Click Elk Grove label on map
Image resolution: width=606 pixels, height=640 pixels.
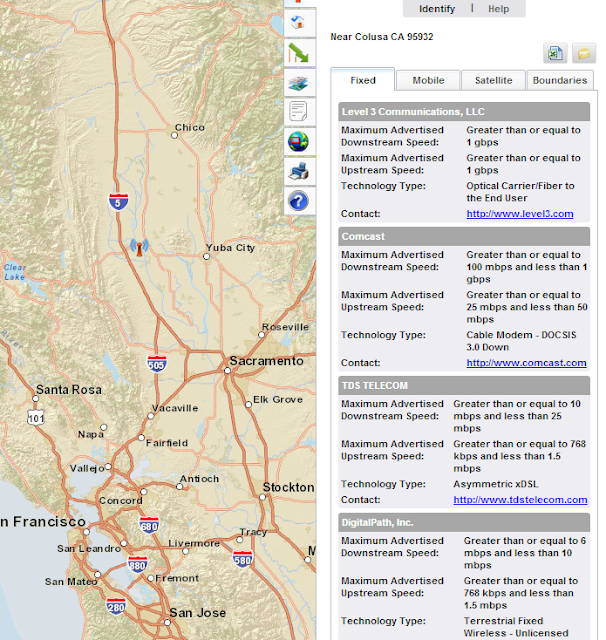278,399
